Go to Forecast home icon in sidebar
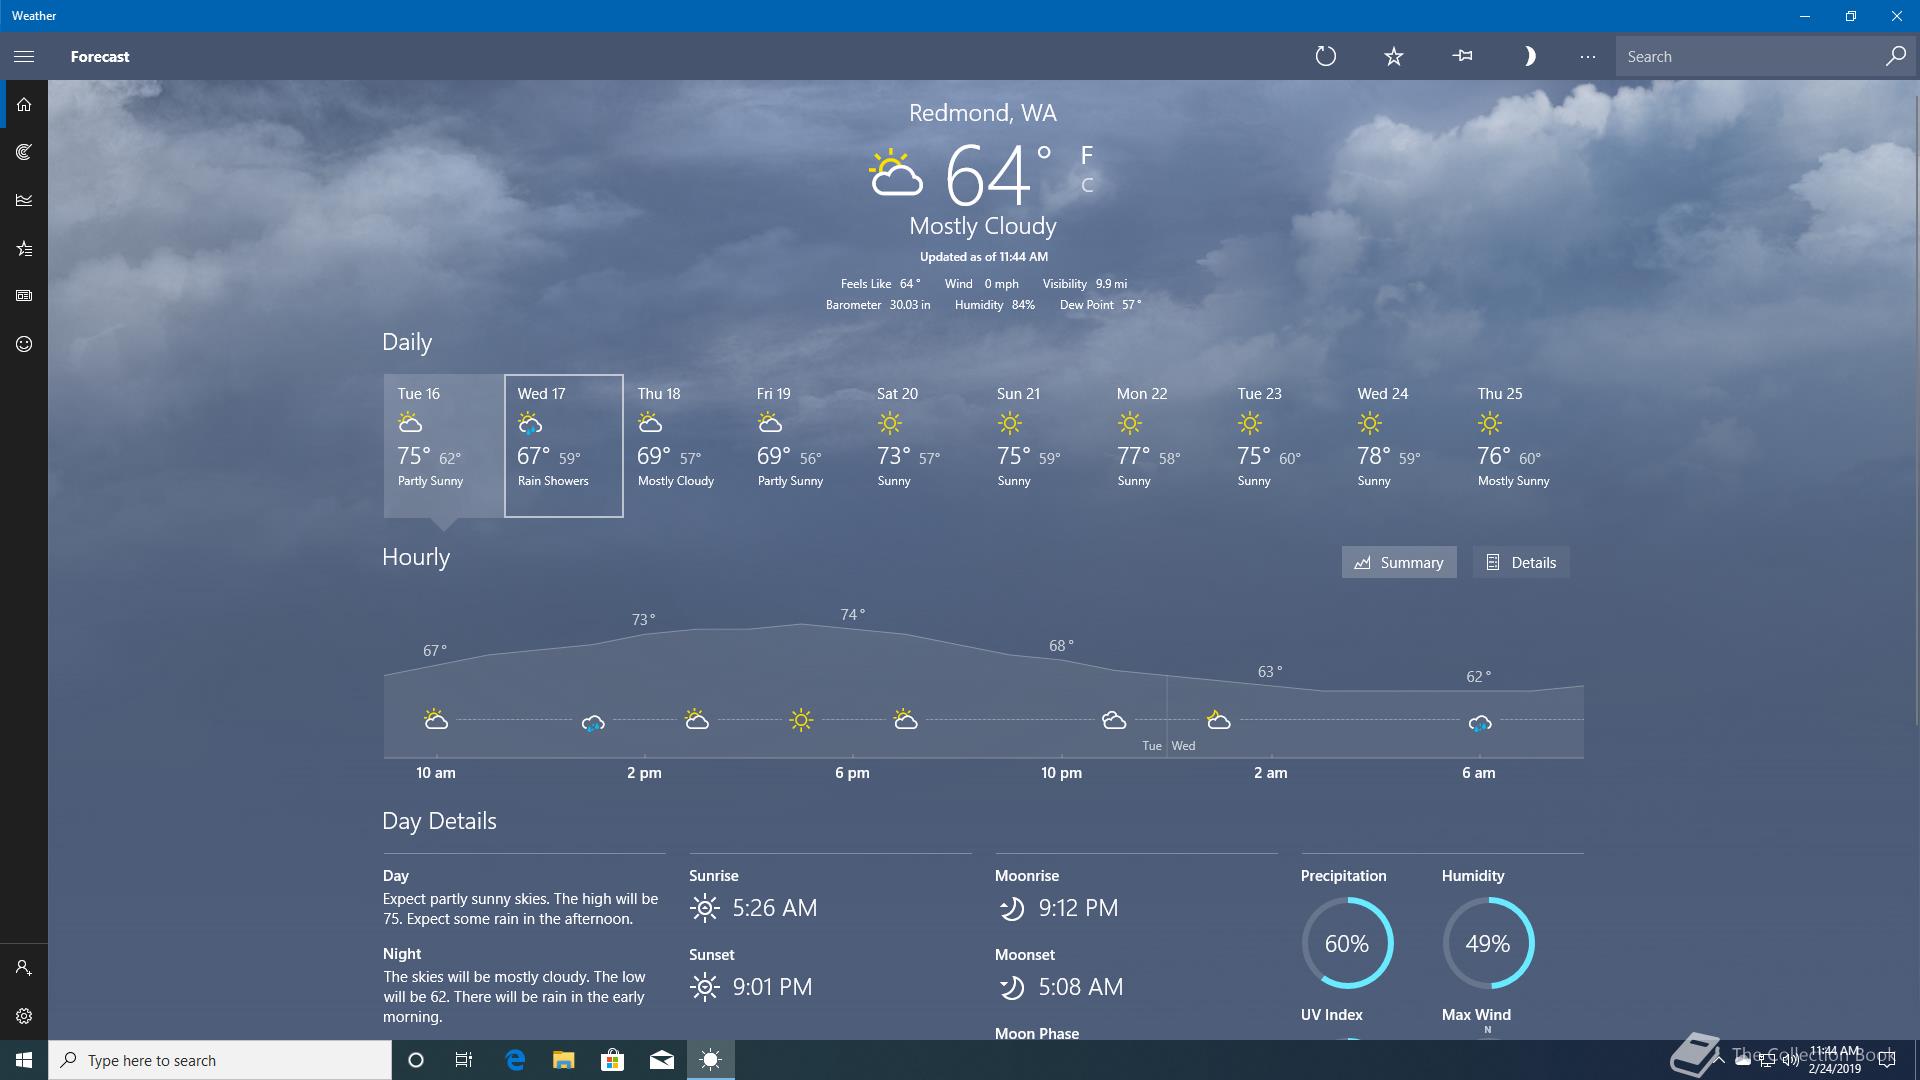This screenshot has height=1080, width=1920. (x=24, y=104)
